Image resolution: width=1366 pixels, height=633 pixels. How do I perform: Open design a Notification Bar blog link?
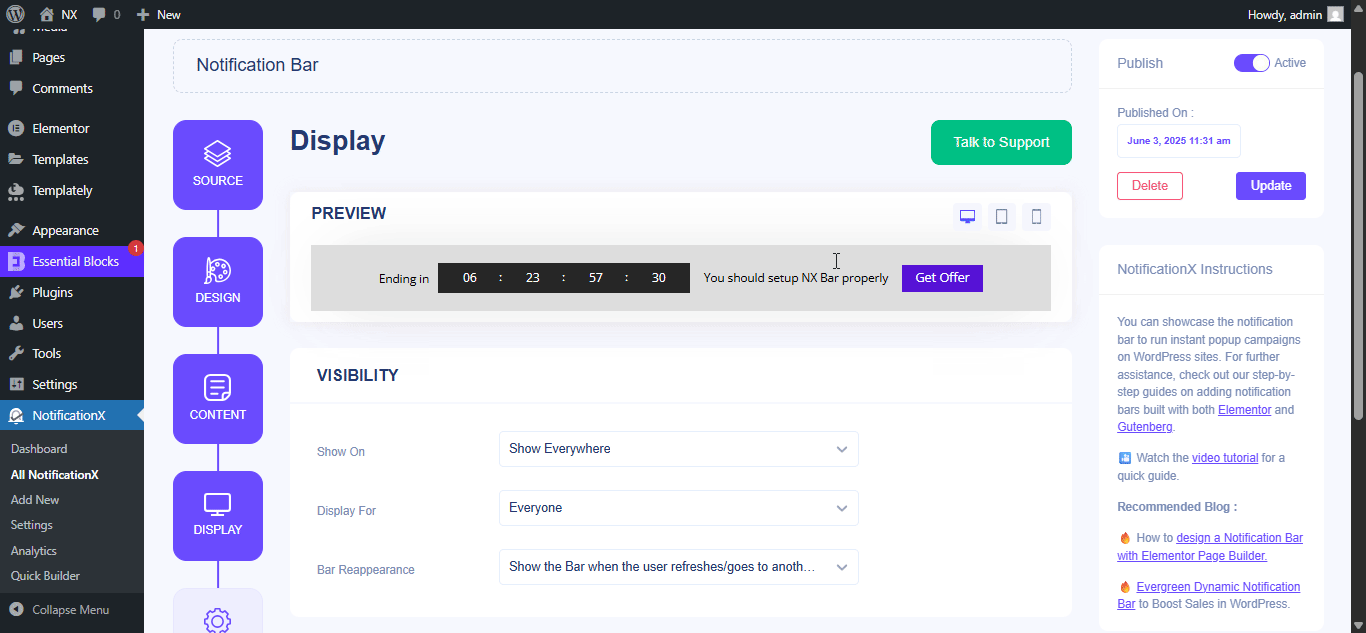(1210, 547)
